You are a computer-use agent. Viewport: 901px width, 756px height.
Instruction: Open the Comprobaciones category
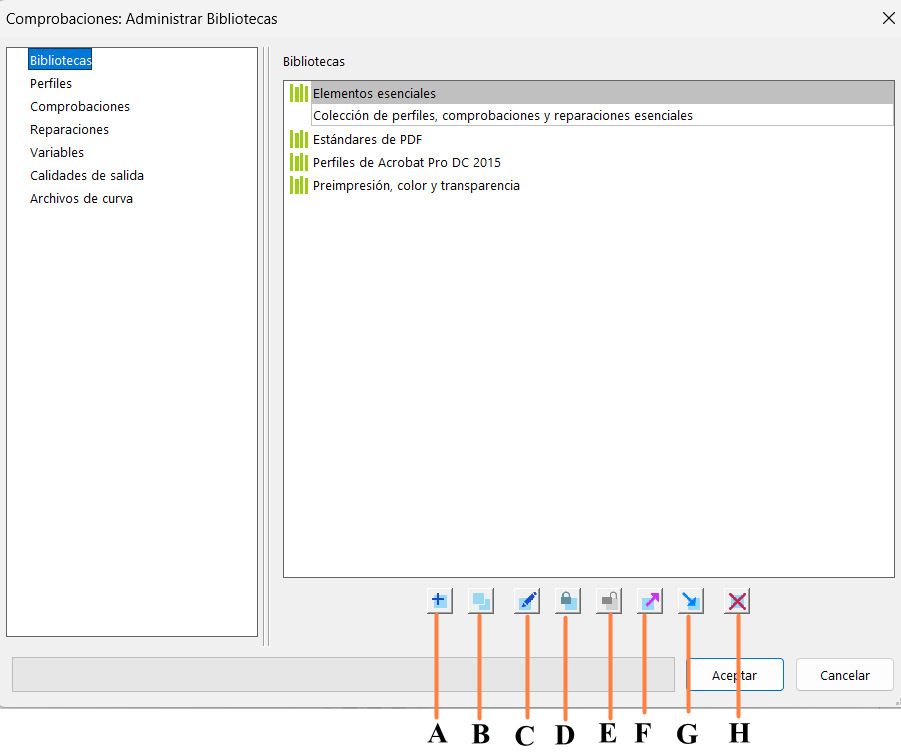[x=80, y=106]
